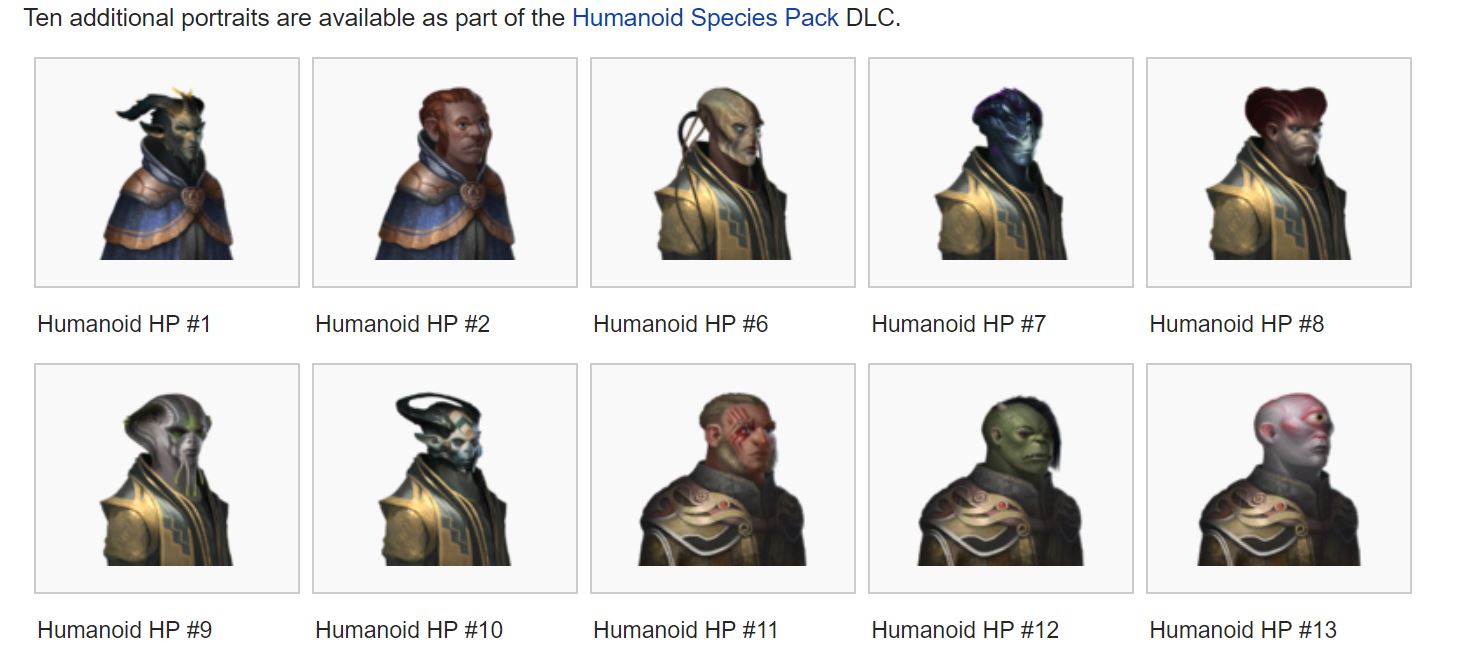The height and width of the screenshot is (659, 1458).
Task: Open the Humanoid HP #7 portrait
Action: pos(1001,172)
